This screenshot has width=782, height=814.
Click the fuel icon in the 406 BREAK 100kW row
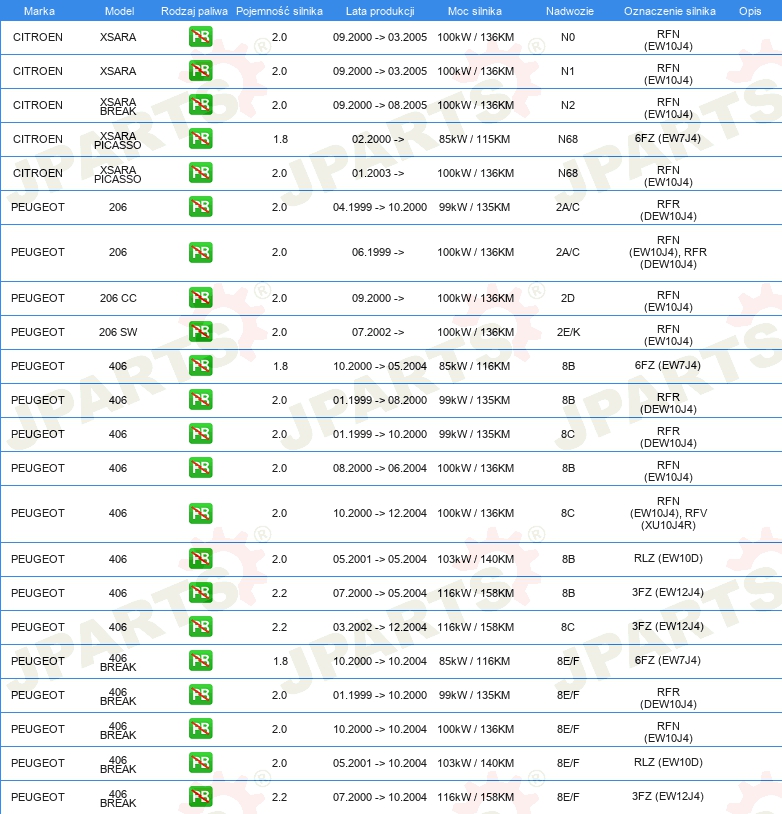200,729
